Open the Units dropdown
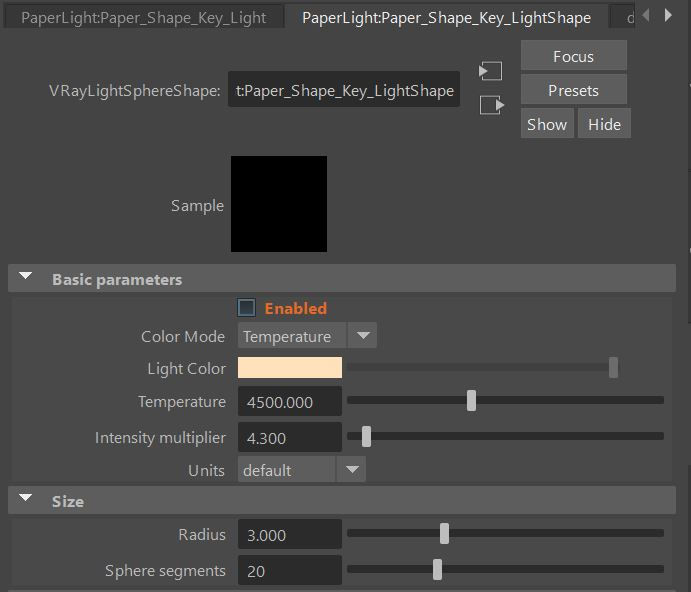Image resolution: width=691 pixels, height=592 pixels. (301, 470)
